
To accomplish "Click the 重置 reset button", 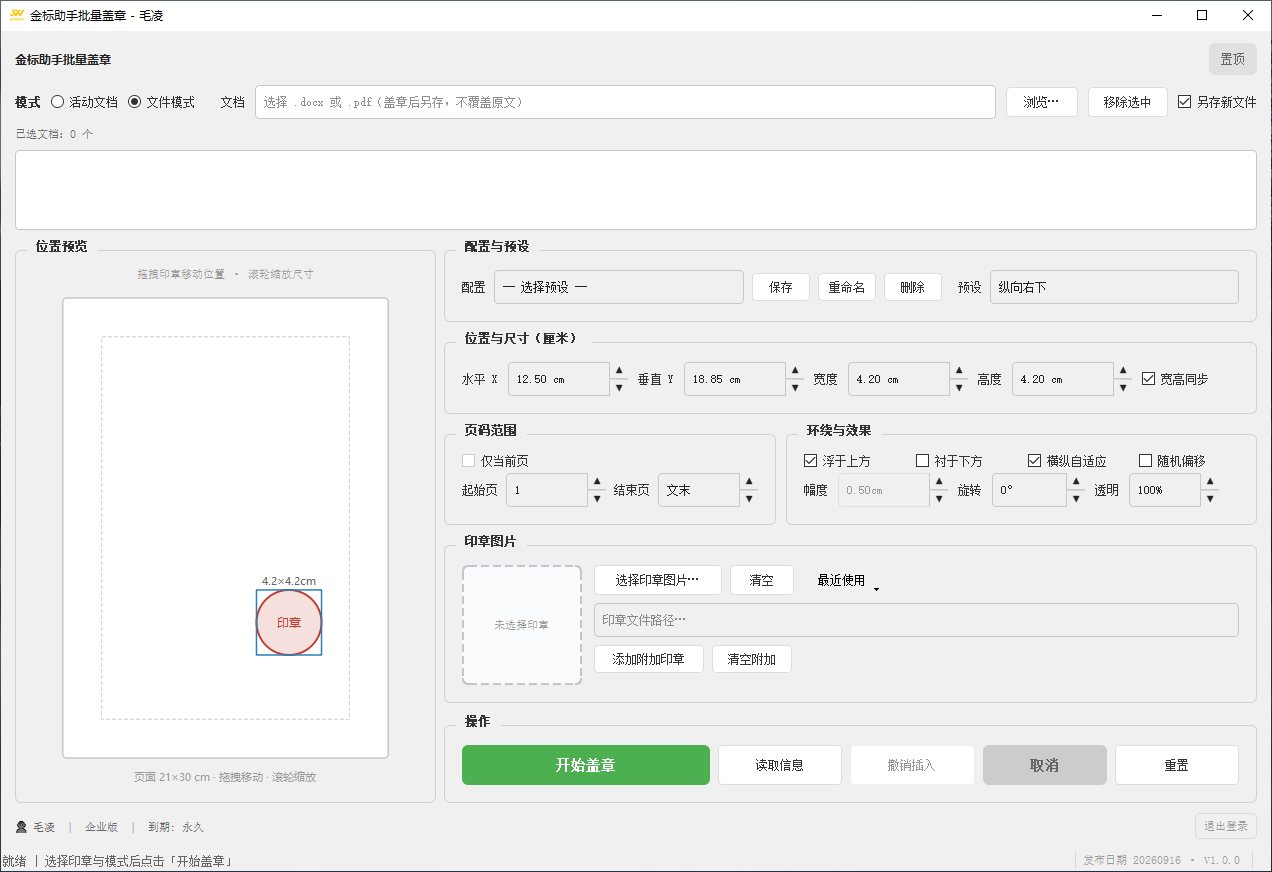I will coord(1177,765).
